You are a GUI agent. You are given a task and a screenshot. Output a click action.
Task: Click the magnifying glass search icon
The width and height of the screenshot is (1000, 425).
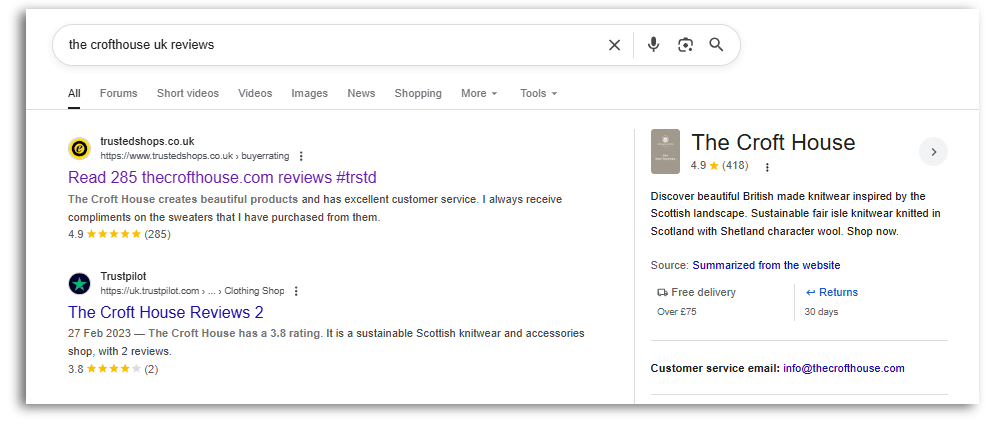tap(716, 45)
